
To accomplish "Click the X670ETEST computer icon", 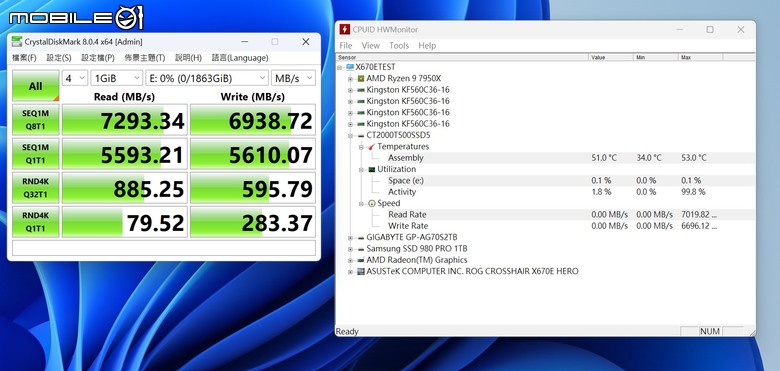I will click(x=350, y=67).
